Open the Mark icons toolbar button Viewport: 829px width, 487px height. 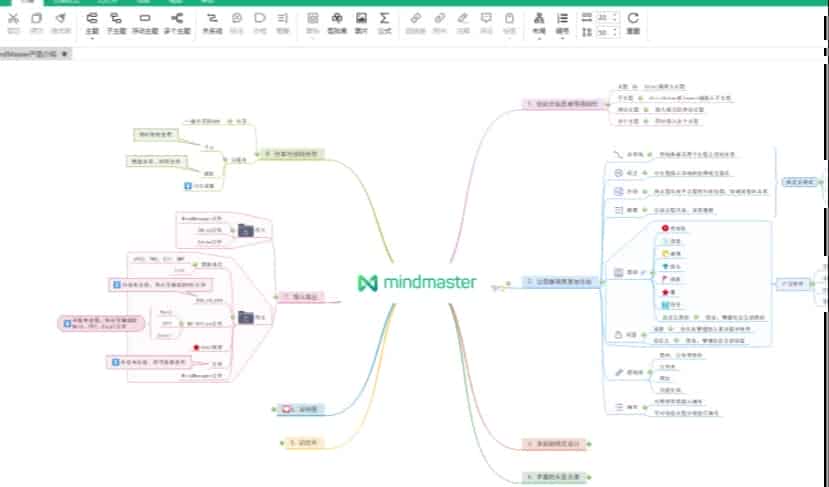313,19
